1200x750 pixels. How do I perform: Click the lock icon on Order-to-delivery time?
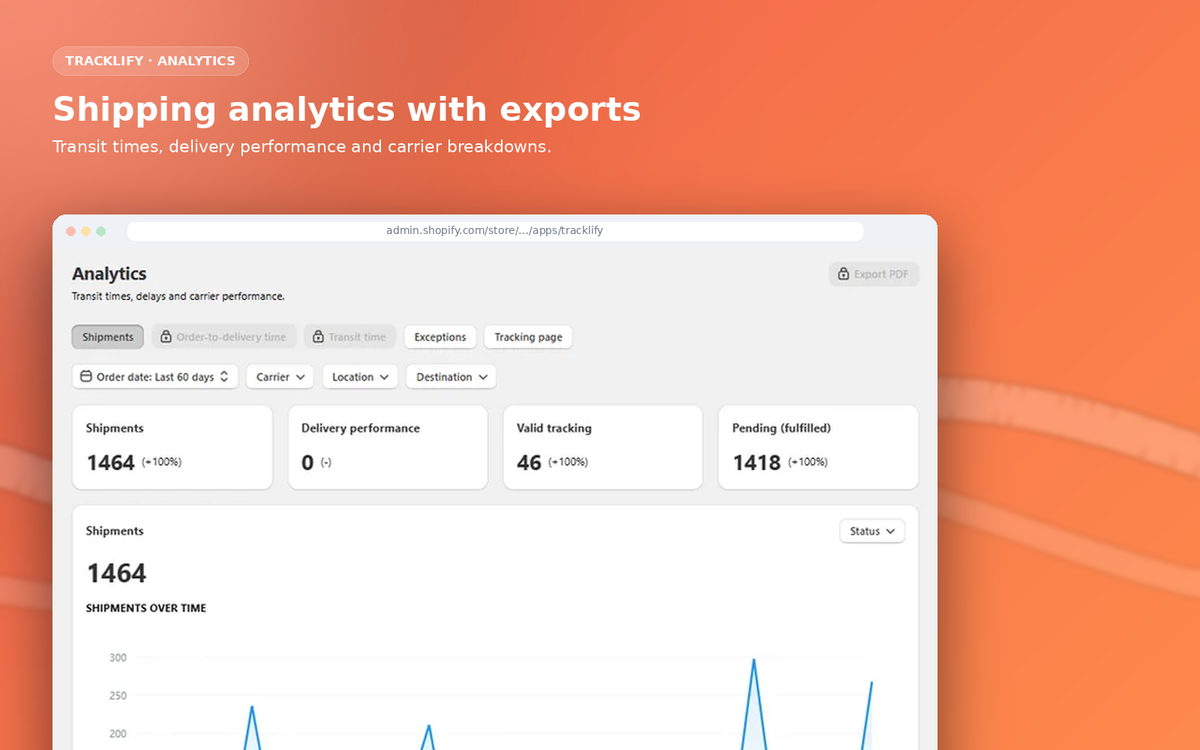166,337
